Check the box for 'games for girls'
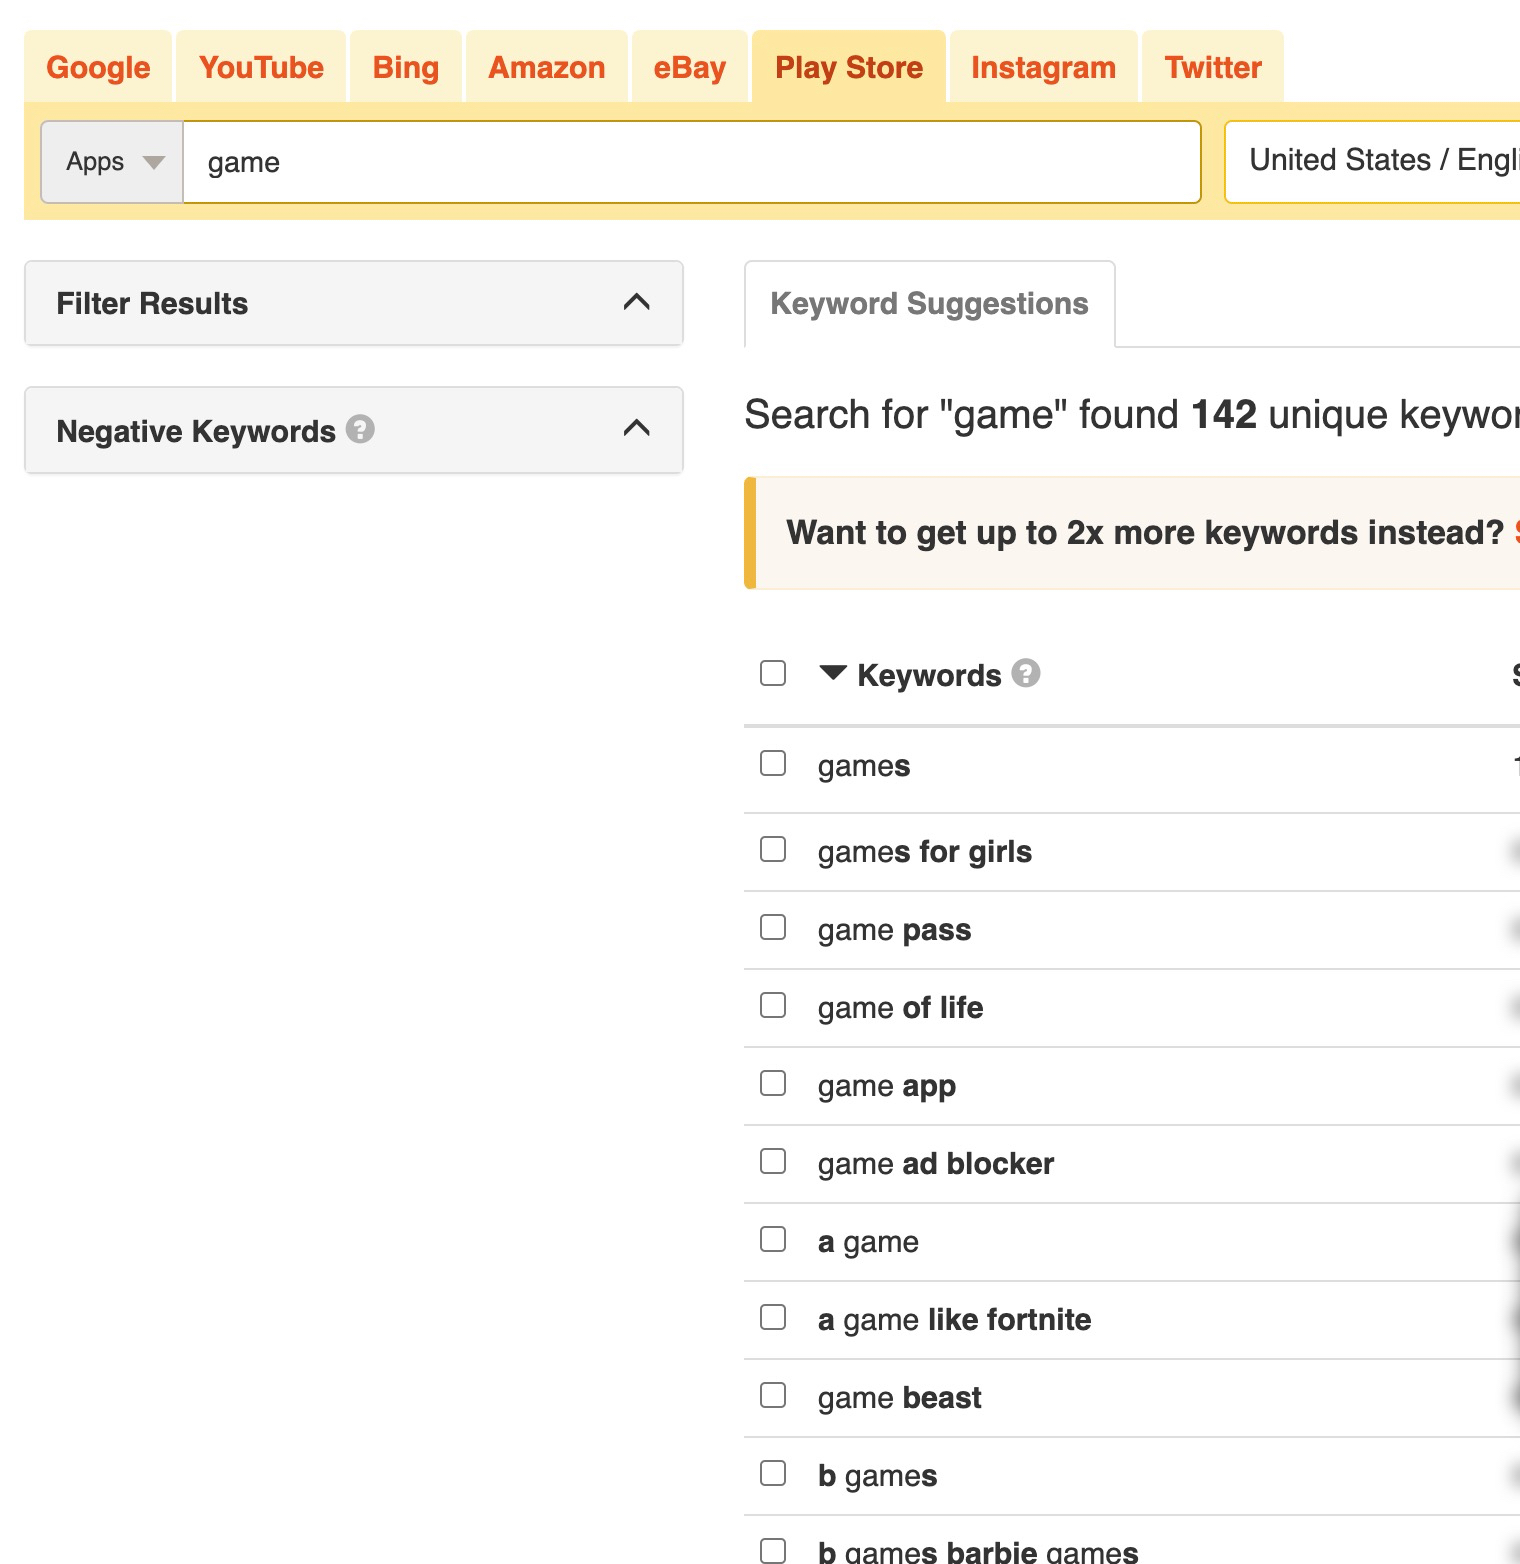The height and width of the screenshot is (1564, 1520). click(773, 850)
